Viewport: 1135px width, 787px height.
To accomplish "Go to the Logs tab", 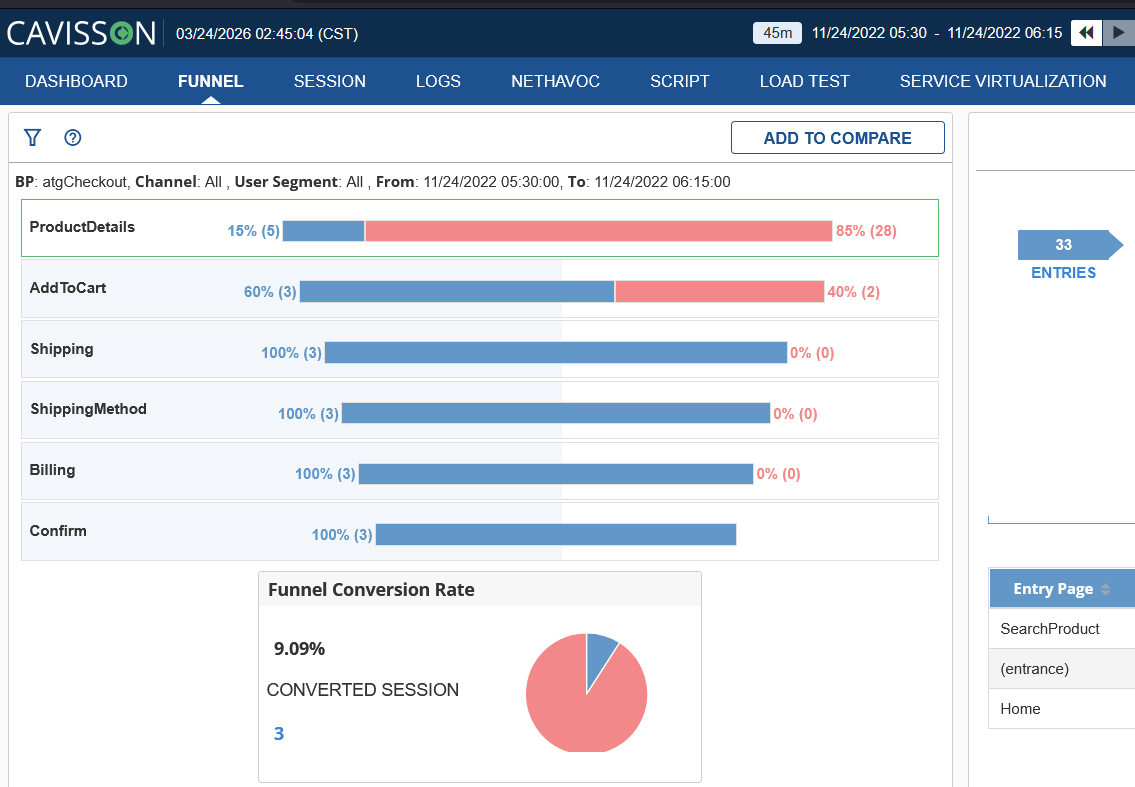I will coord(438,81).
